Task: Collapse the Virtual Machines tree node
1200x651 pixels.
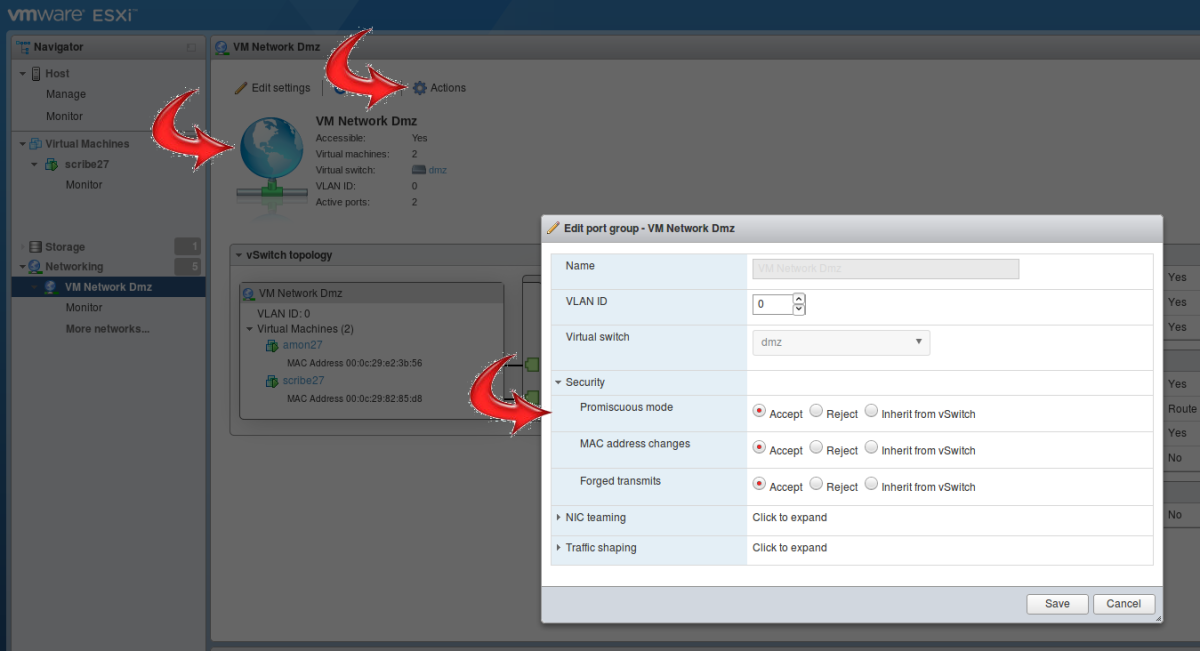Action: tap(22, 144)
